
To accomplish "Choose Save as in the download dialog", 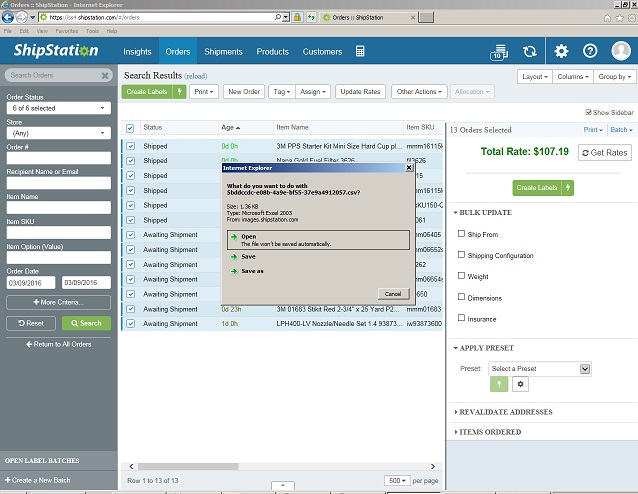I will pos(252,271).
